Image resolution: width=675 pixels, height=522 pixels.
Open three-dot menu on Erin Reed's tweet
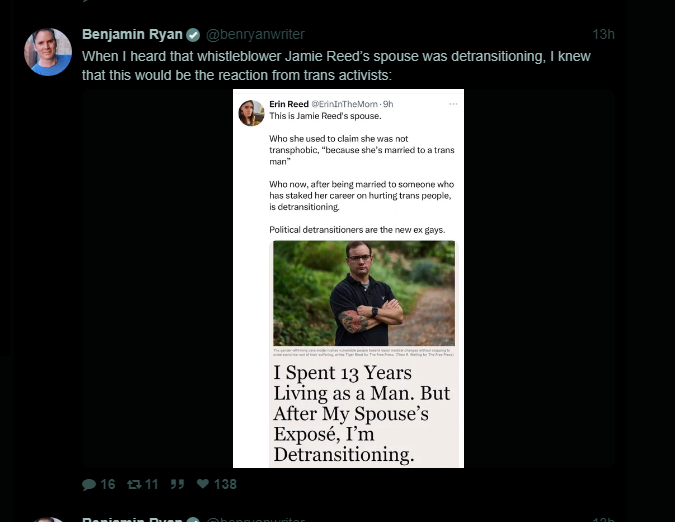(x=453, y=104)
